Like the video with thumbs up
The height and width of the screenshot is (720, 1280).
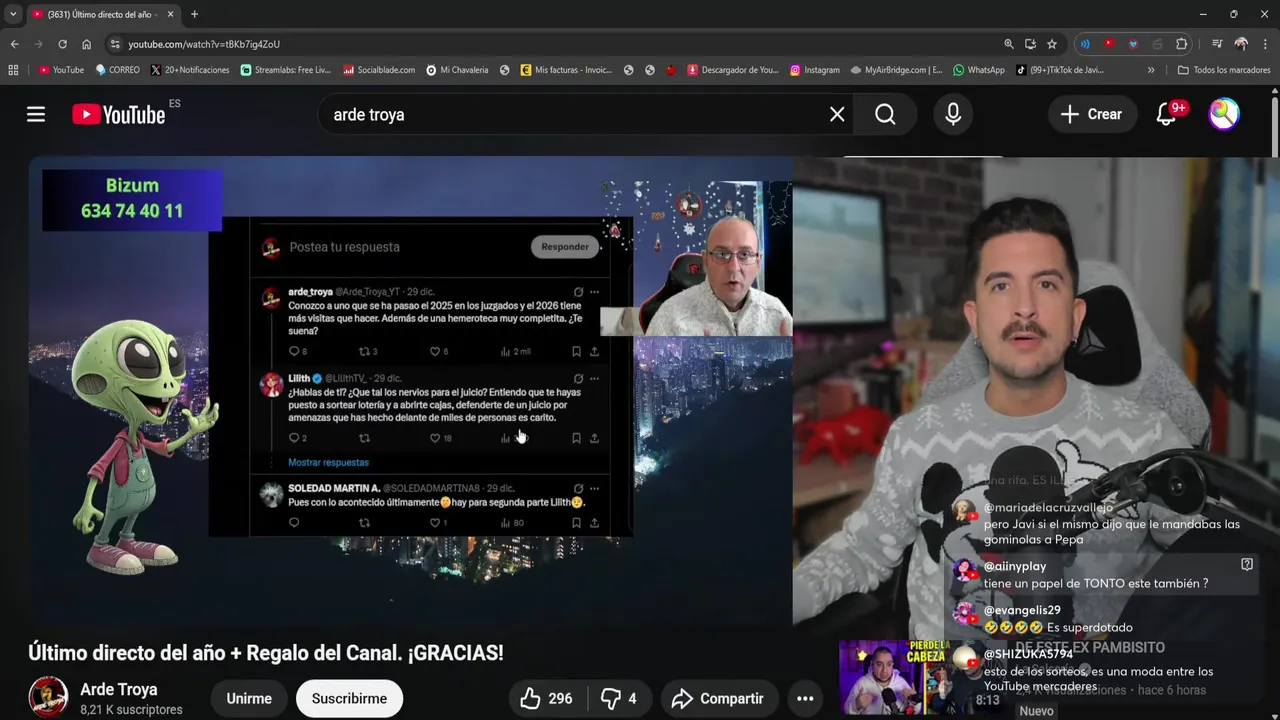(548, 699)
